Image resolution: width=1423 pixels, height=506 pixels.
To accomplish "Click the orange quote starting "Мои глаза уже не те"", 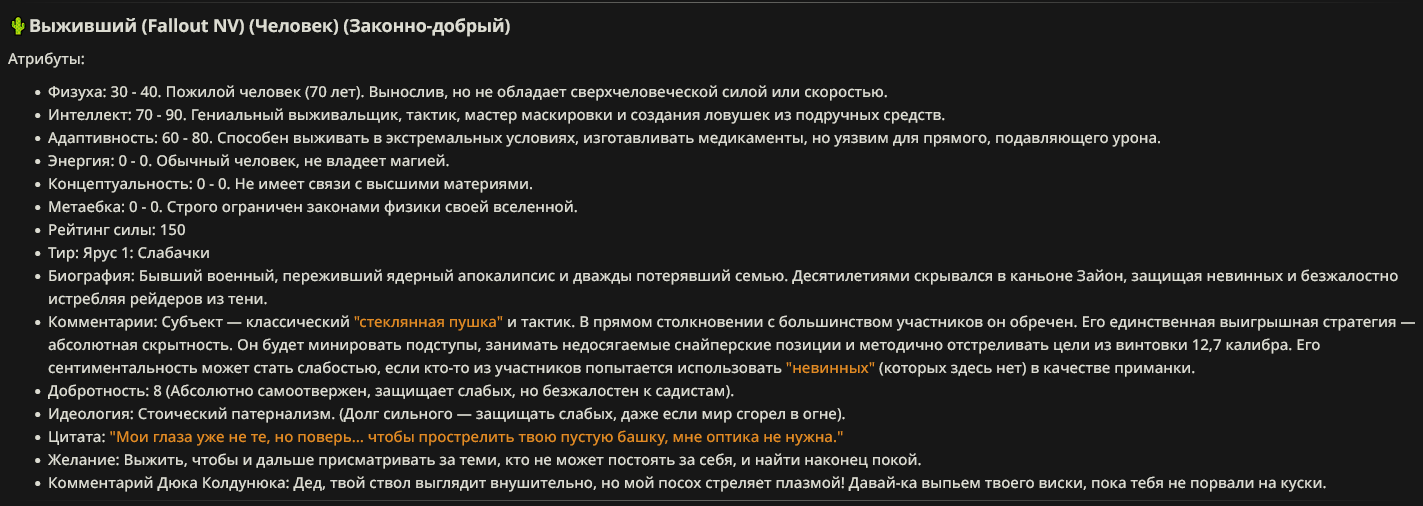I will [x=477, y=437].
